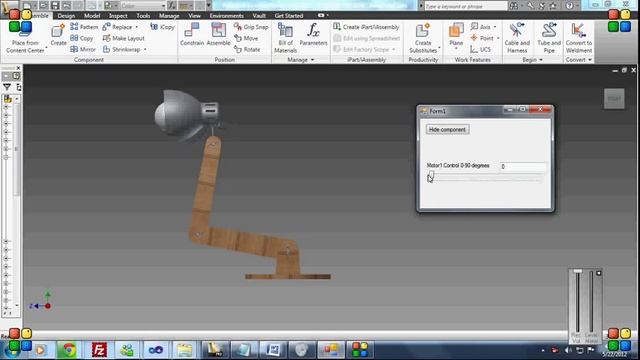Activate the Constrain tool
640x360 pixels.
(x=192, y=34)
